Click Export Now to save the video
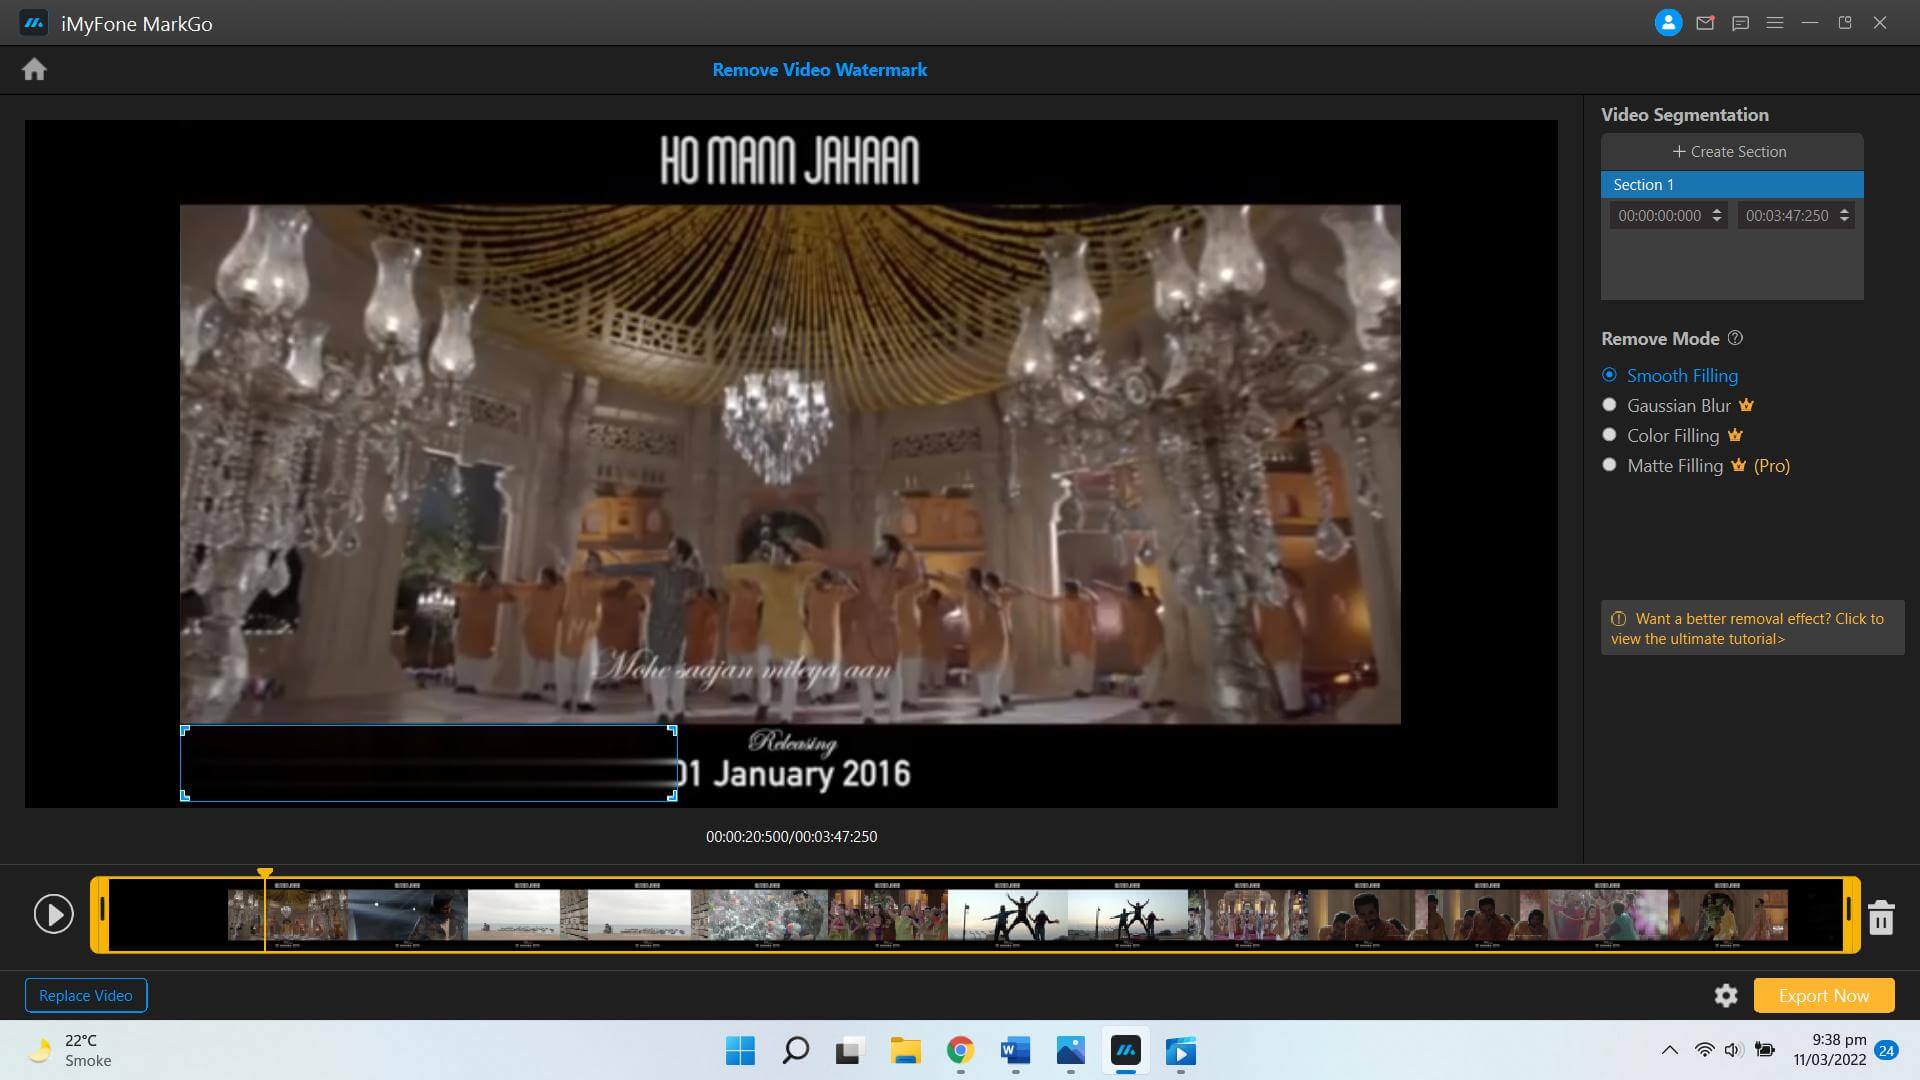The height and width of the screenshot is (1080, 1920). tap(1824, 994)
